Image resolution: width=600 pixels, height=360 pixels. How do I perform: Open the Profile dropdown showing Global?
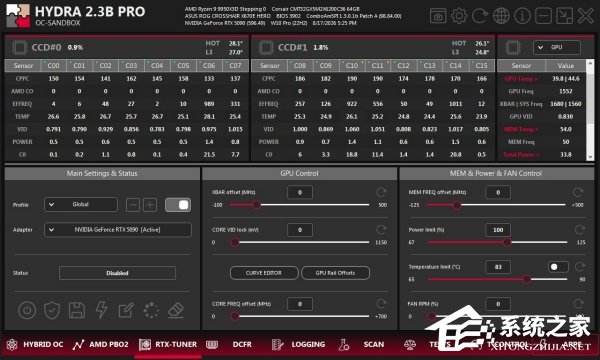click(81, 205)
